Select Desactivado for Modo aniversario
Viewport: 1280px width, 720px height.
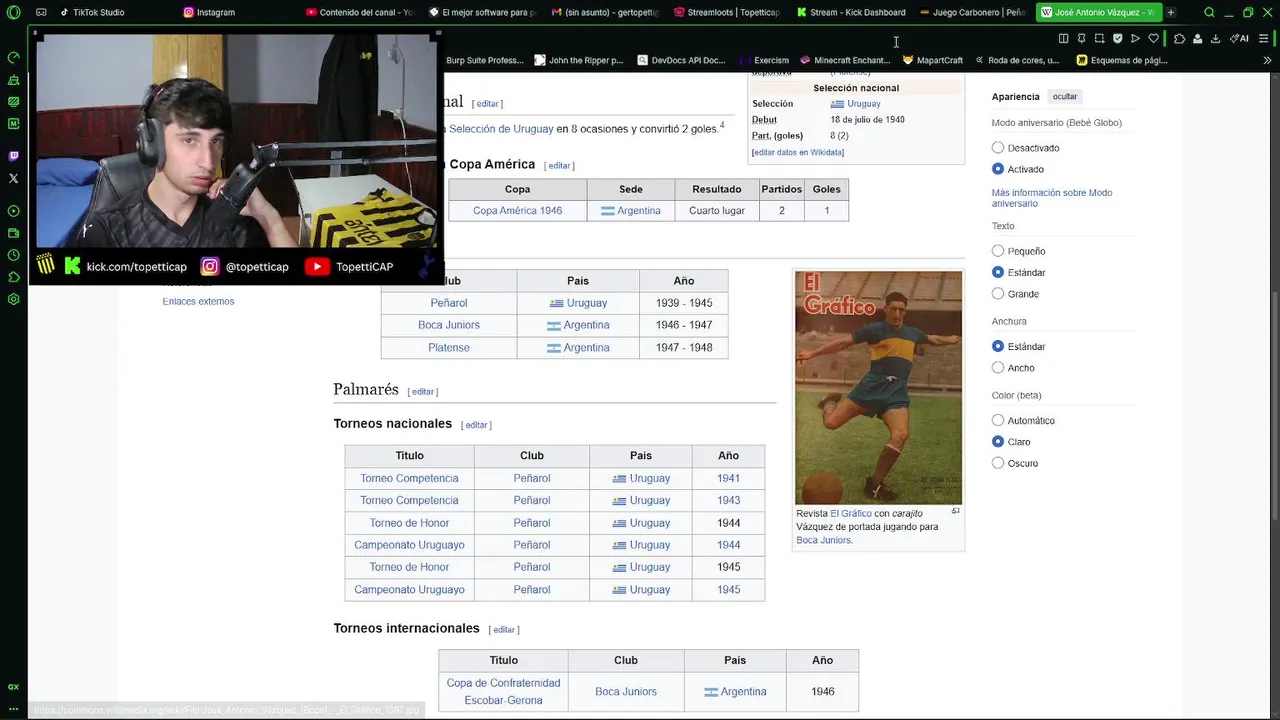point(998,147)
